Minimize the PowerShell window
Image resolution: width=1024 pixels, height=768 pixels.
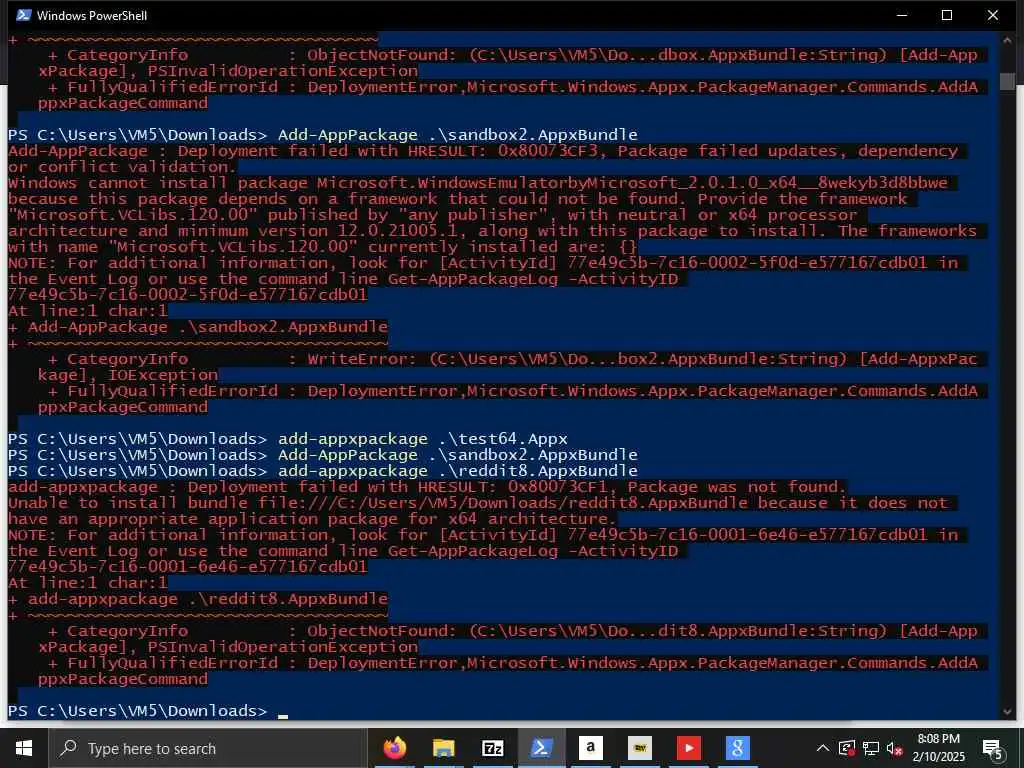click(903, 15)
